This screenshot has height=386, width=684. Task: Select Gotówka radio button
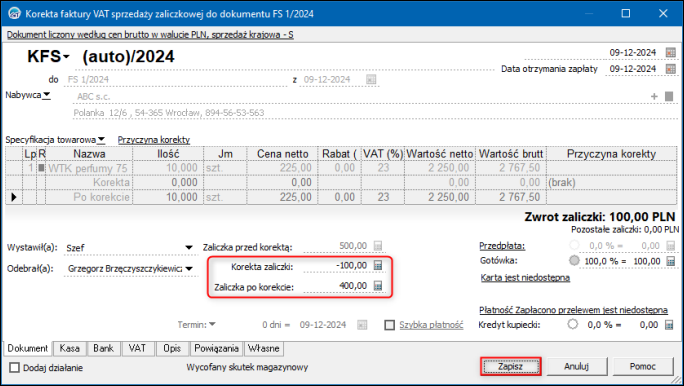click(x=574, y=261)
